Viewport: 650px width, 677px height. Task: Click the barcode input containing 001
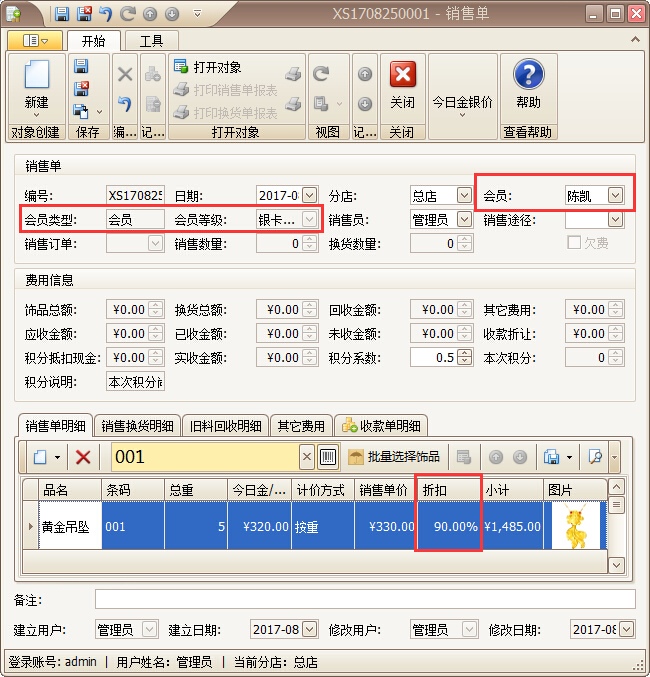205,457
